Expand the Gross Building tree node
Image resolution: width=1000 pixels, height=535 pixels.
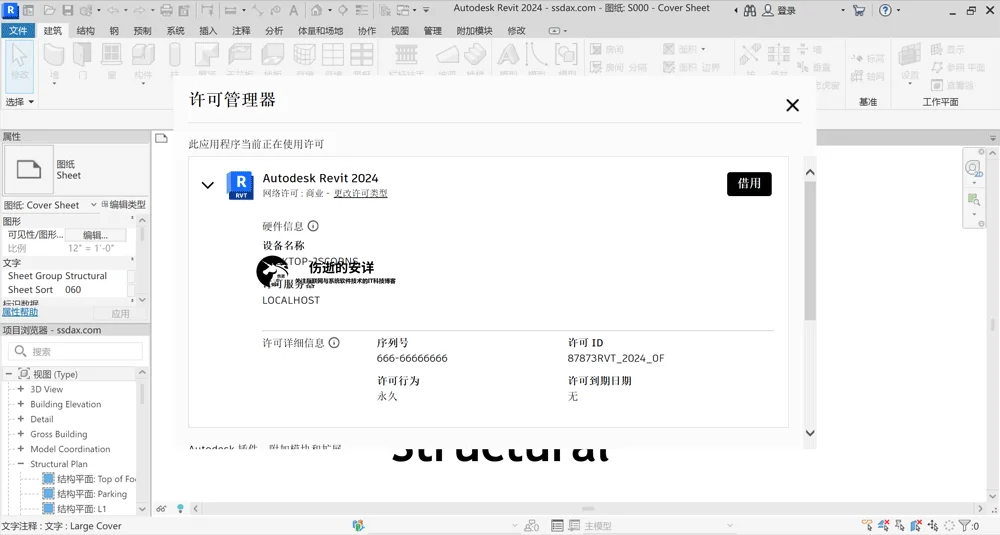(20, 434)
